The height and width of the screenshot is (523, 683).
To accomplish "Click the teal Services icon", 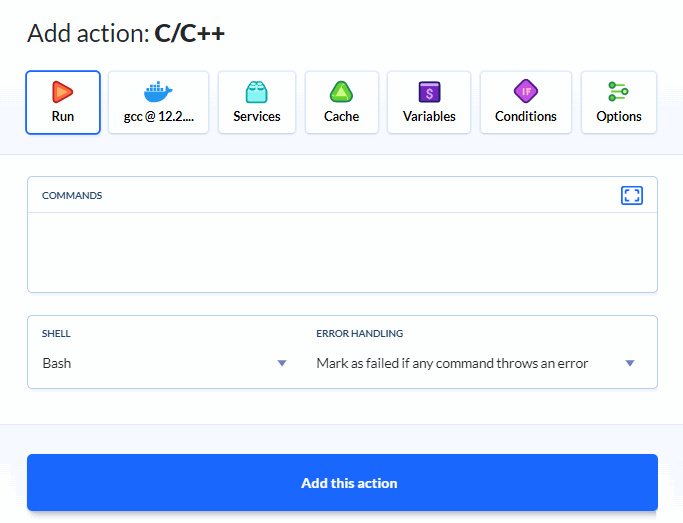I will pyautogui.click(x=257, y=92).
